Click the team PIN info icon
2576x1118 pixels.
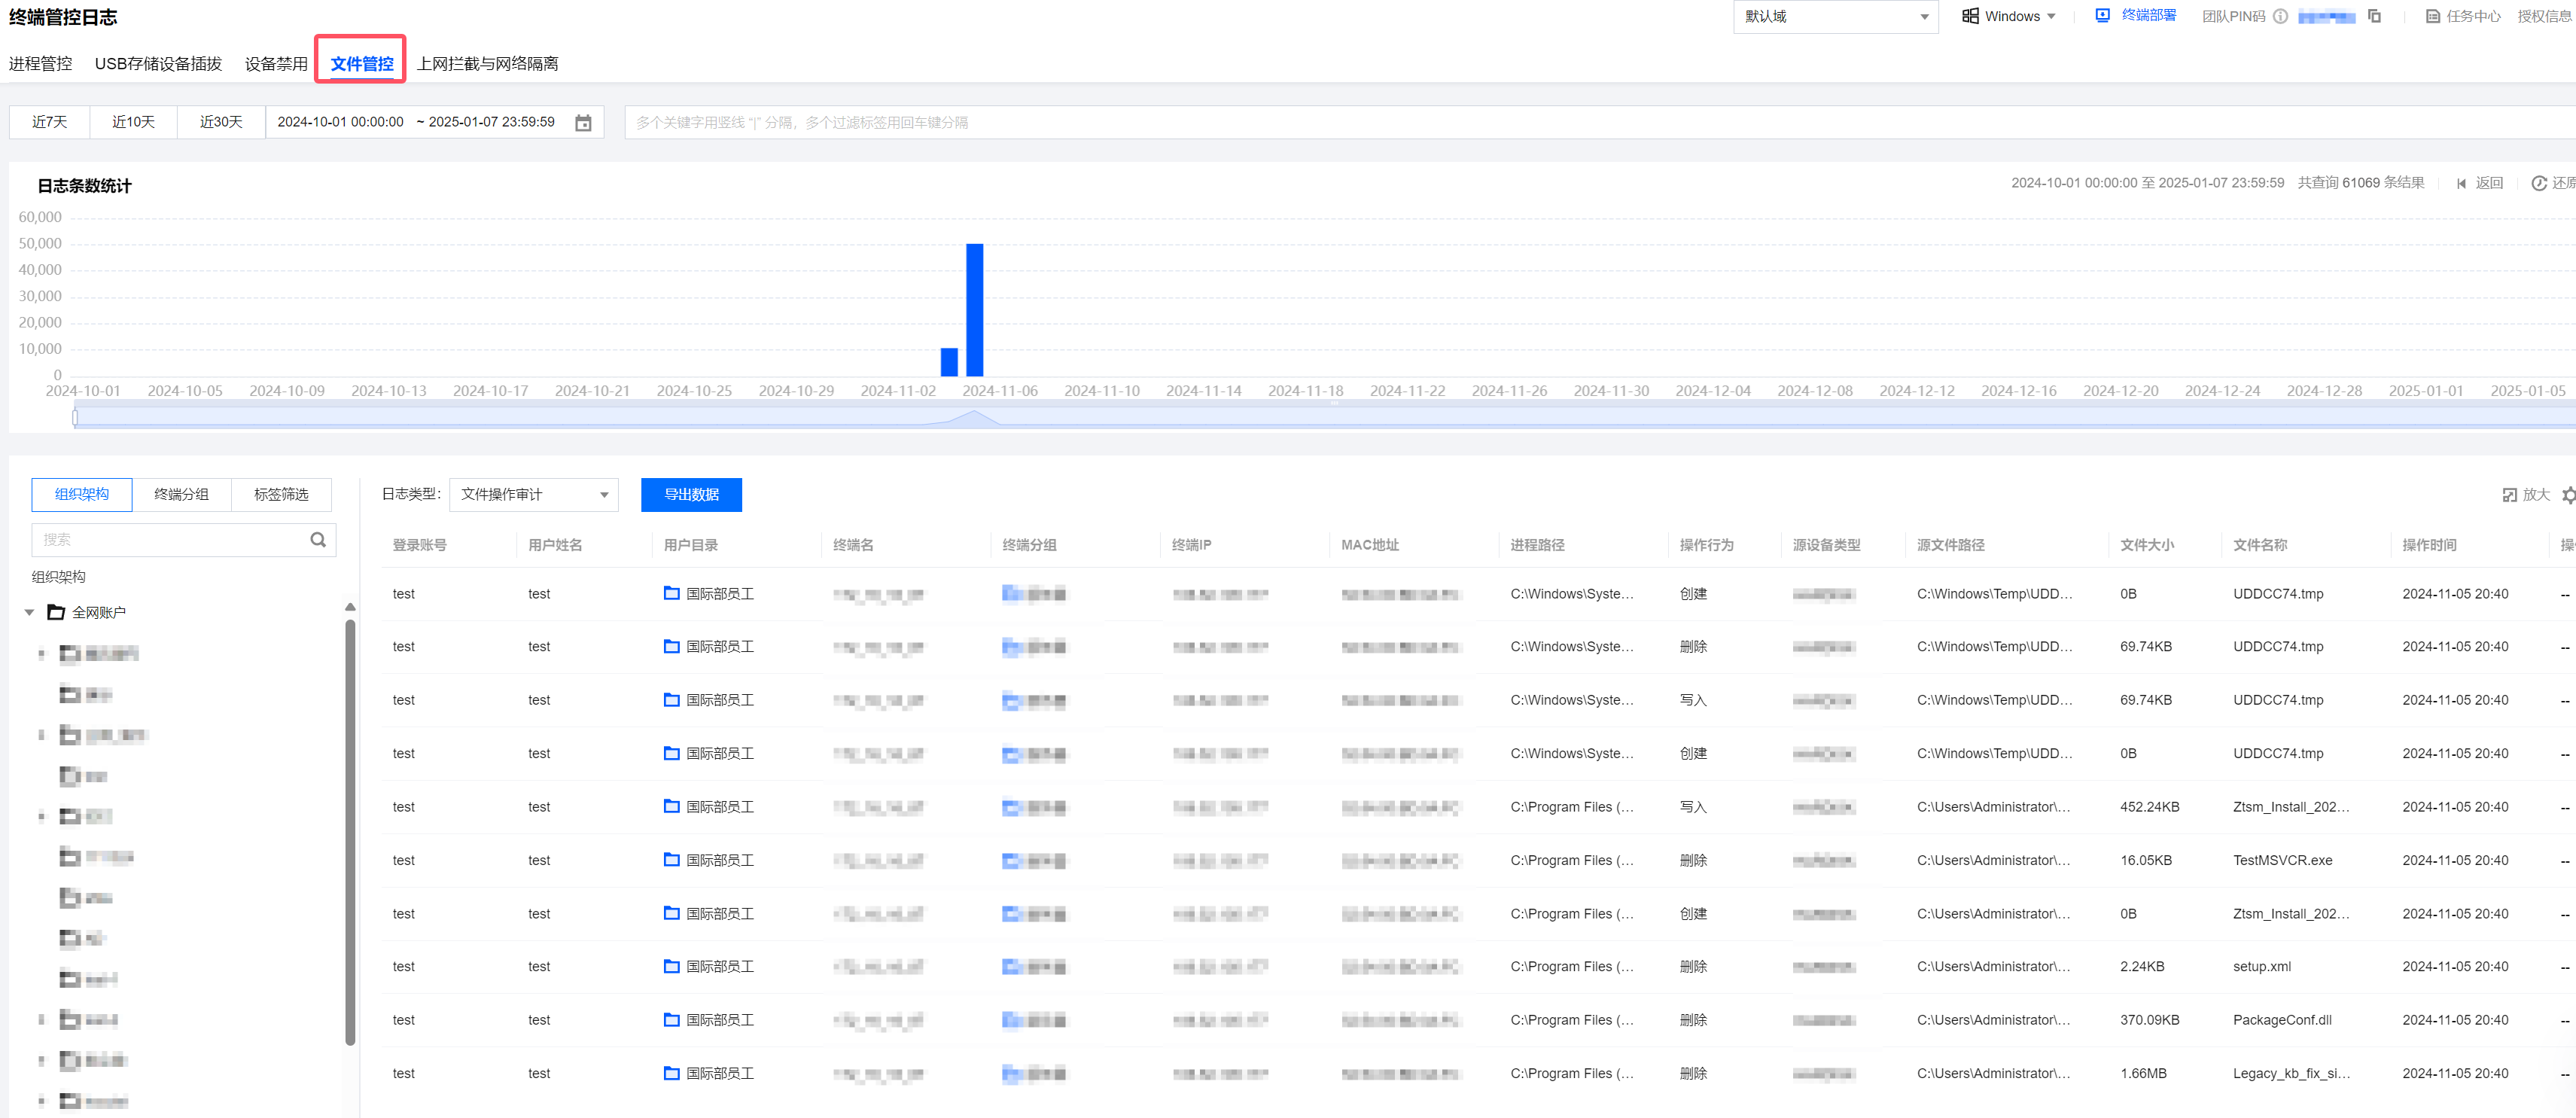tap(2280, 16)
